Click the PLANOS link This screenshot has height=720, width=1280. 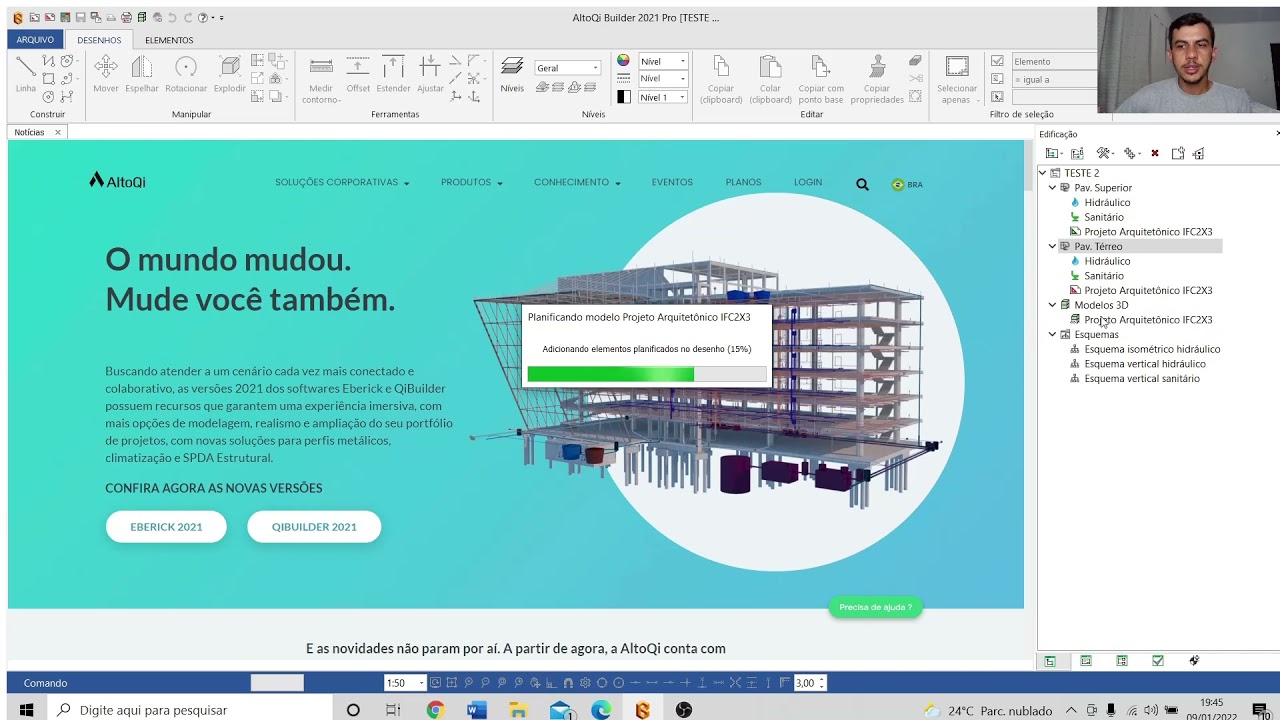tap(743, 183)
